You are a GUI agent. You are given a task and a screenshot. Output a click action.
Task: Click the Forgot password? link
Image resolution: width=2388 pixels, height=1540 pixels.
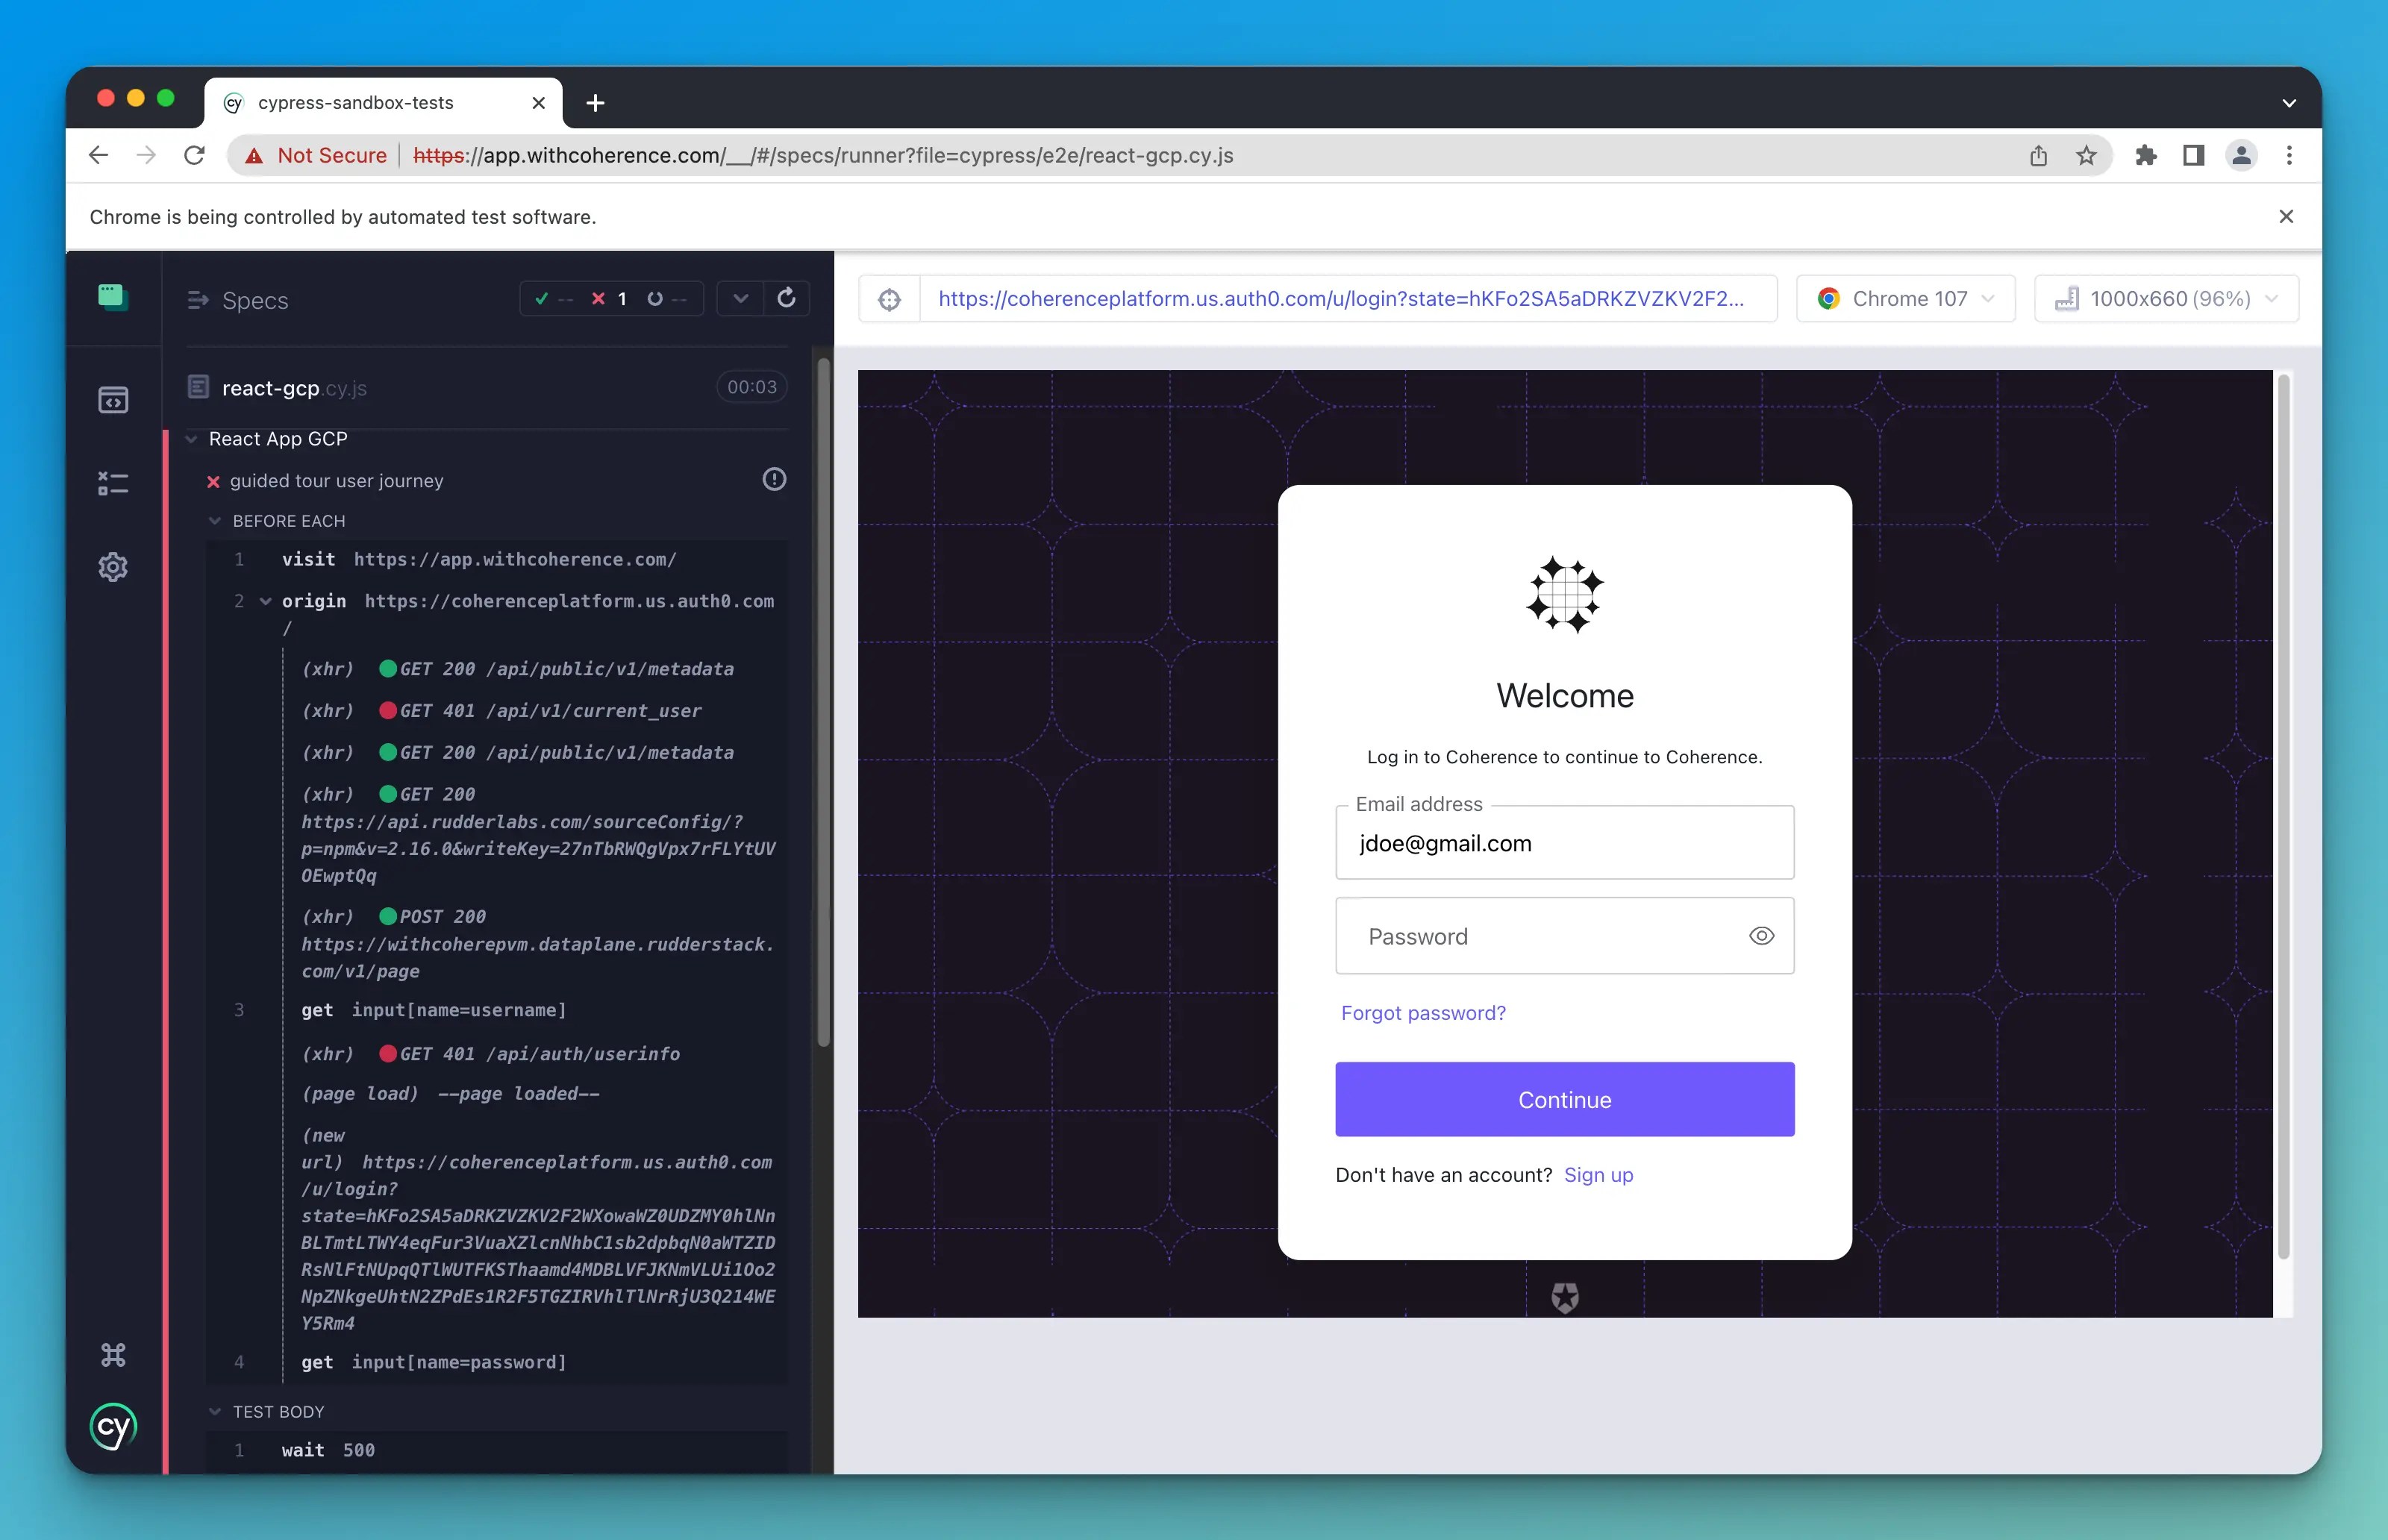[1422, 1013]
